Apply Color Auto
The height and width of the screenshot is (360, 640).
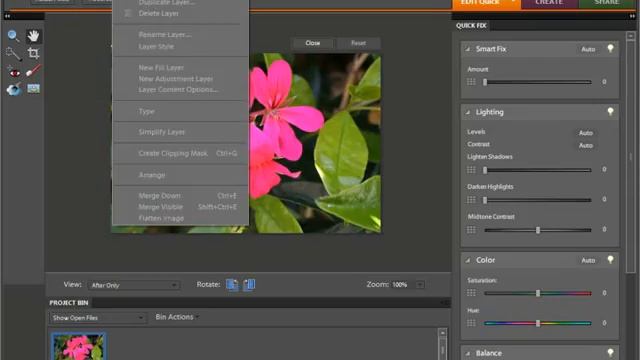[x=588, y=260]
